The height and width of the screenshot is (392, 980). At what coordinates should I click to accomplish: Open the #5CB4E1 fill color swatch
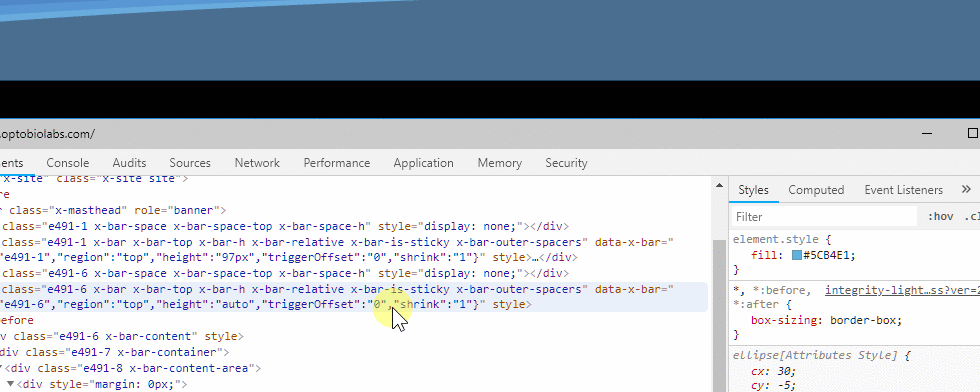pos(796,255)
